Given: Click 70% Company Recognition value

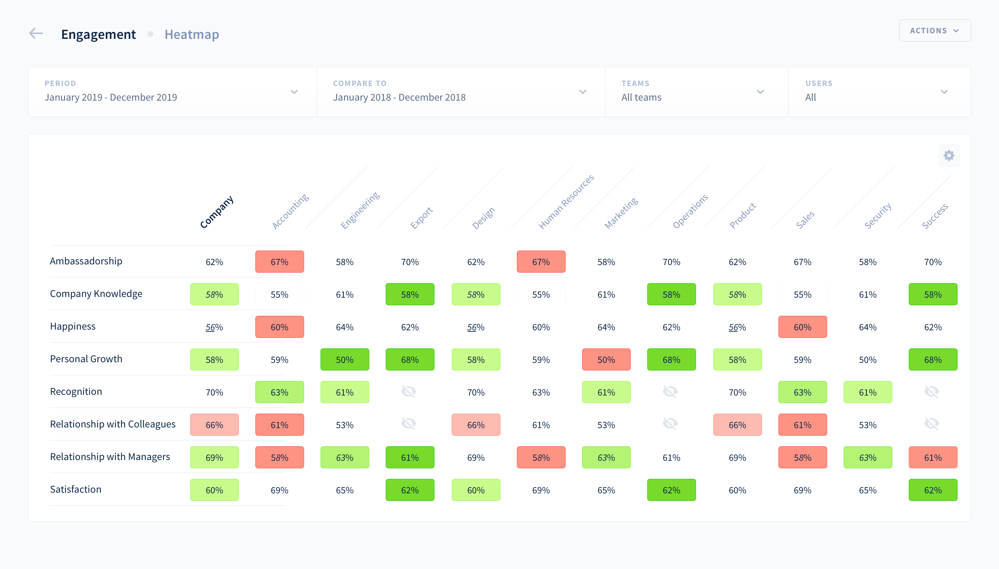Looking at the screenshot, I should pos(214,393).
